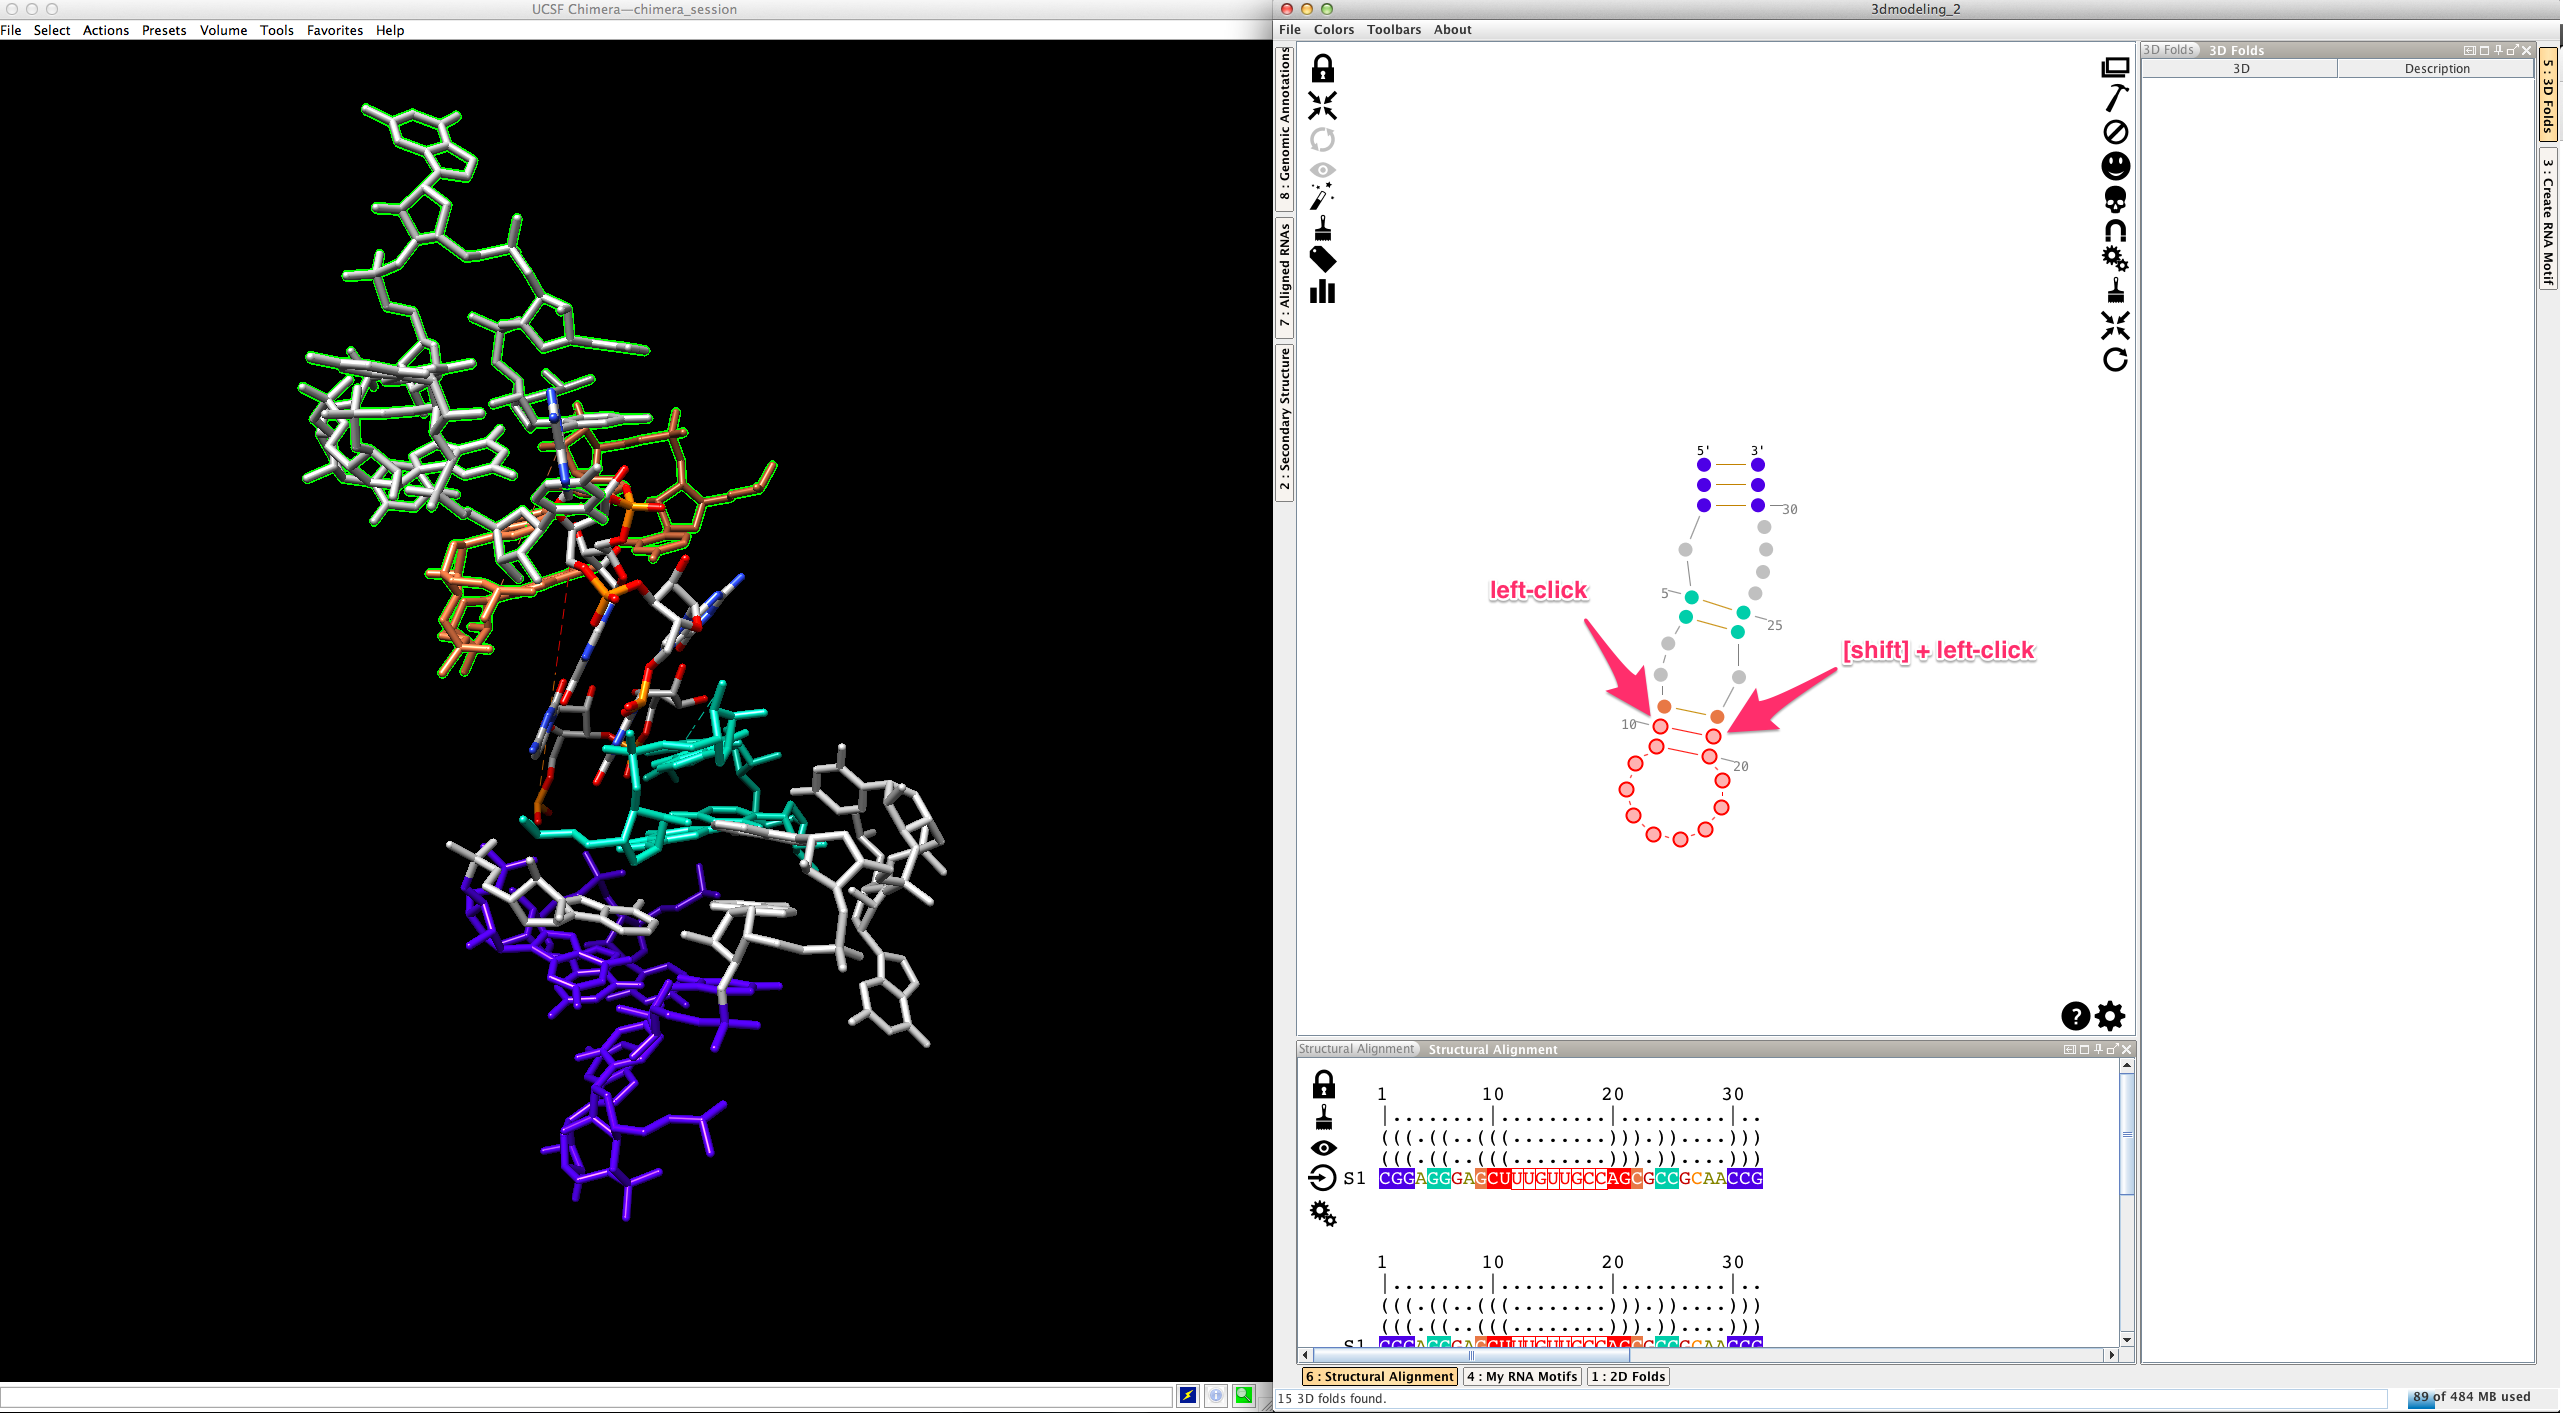Open File menu in UCSF Chimera window
Image resolution: width=2563 pixels, height=1413 pixels.
click(11, 30)
